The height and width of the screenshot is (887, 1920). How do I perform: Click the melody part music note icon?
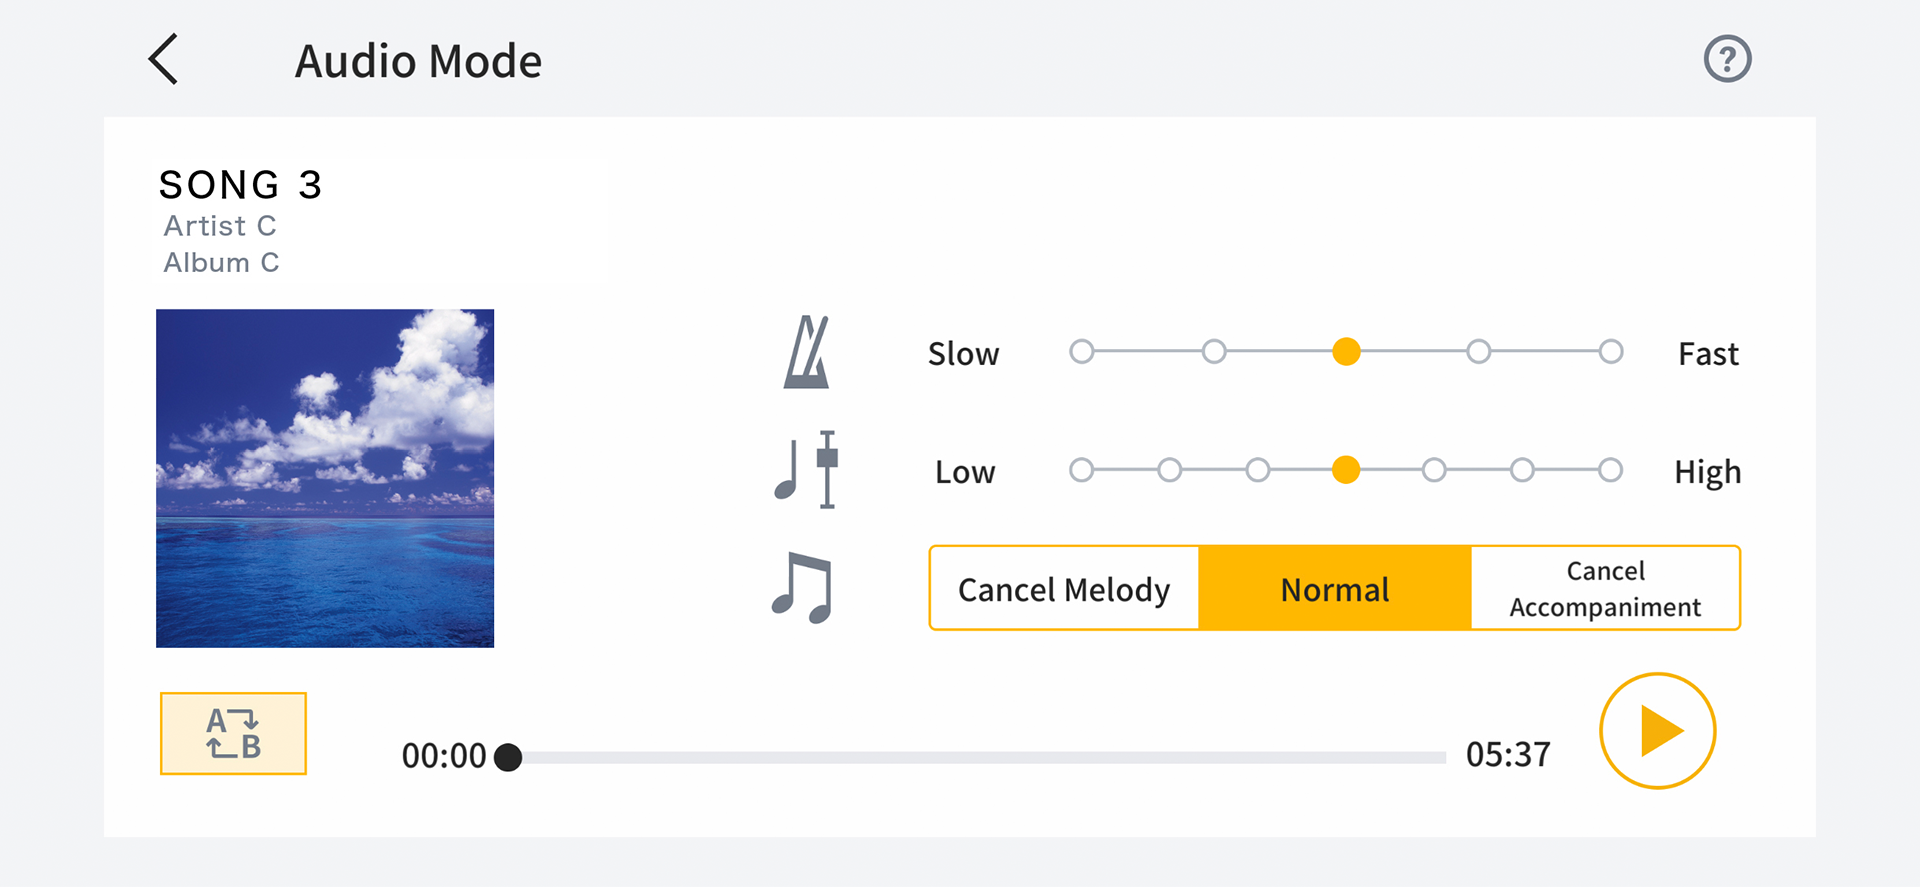pyautogui.click(x=803, y=589)
